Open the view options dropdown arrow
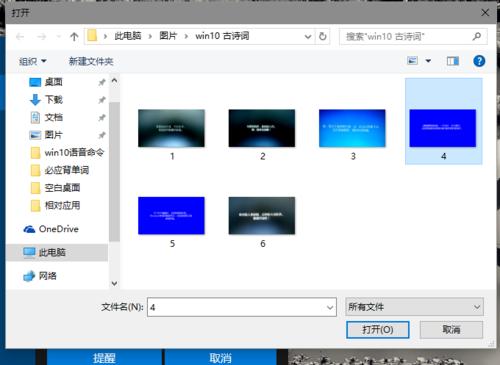 (x=428, y=61)
